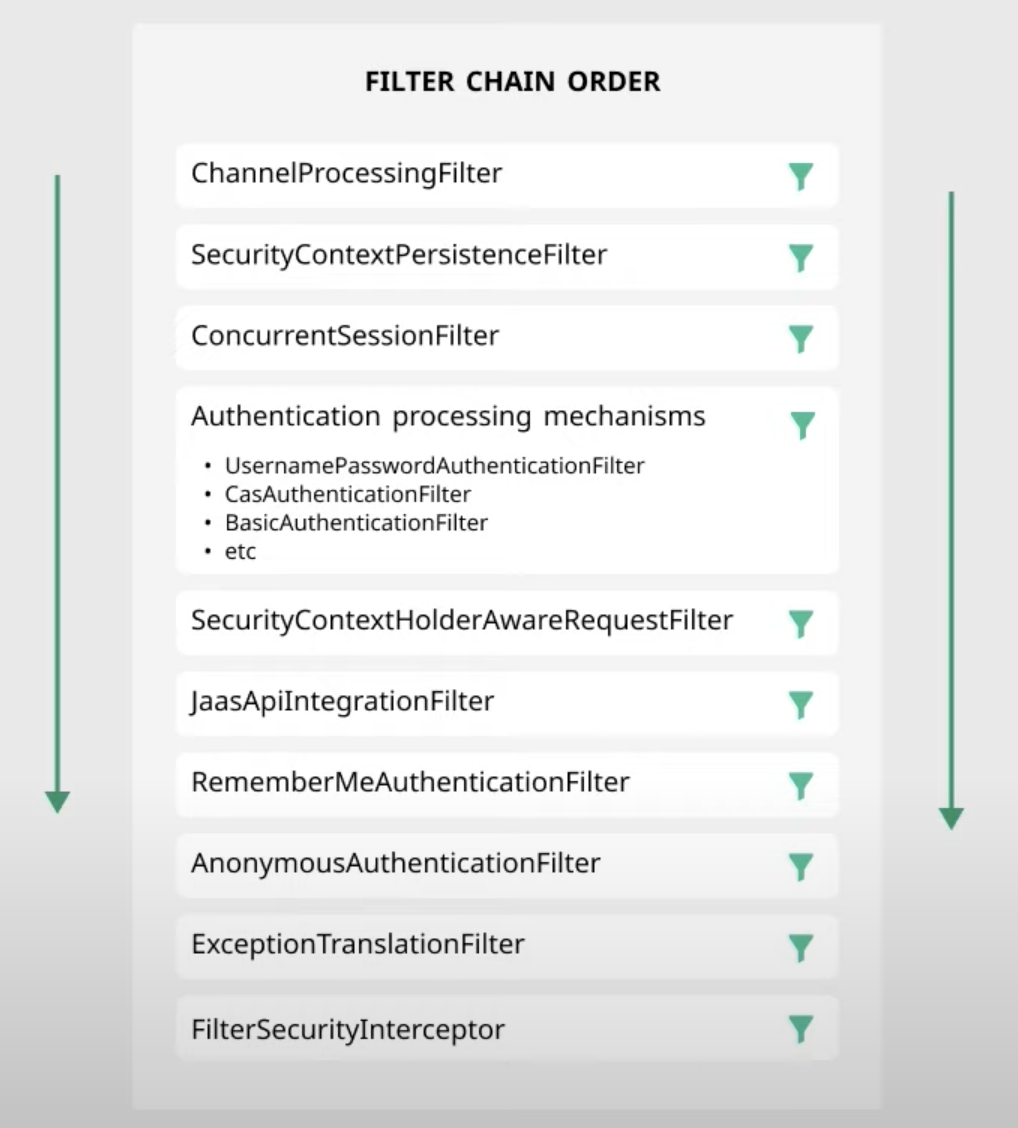
Task: Click the funnel icon by Authentication processing mechanisms
Action: [x=802, y=424]
